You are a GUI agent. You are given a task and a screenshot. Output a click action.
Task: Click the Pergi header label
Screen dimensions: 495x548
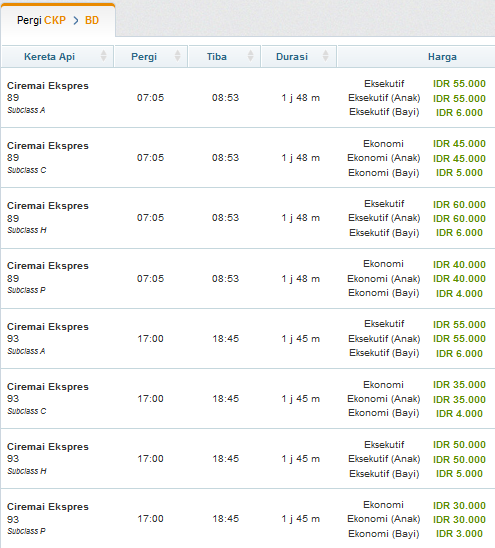tap(144, 57)
